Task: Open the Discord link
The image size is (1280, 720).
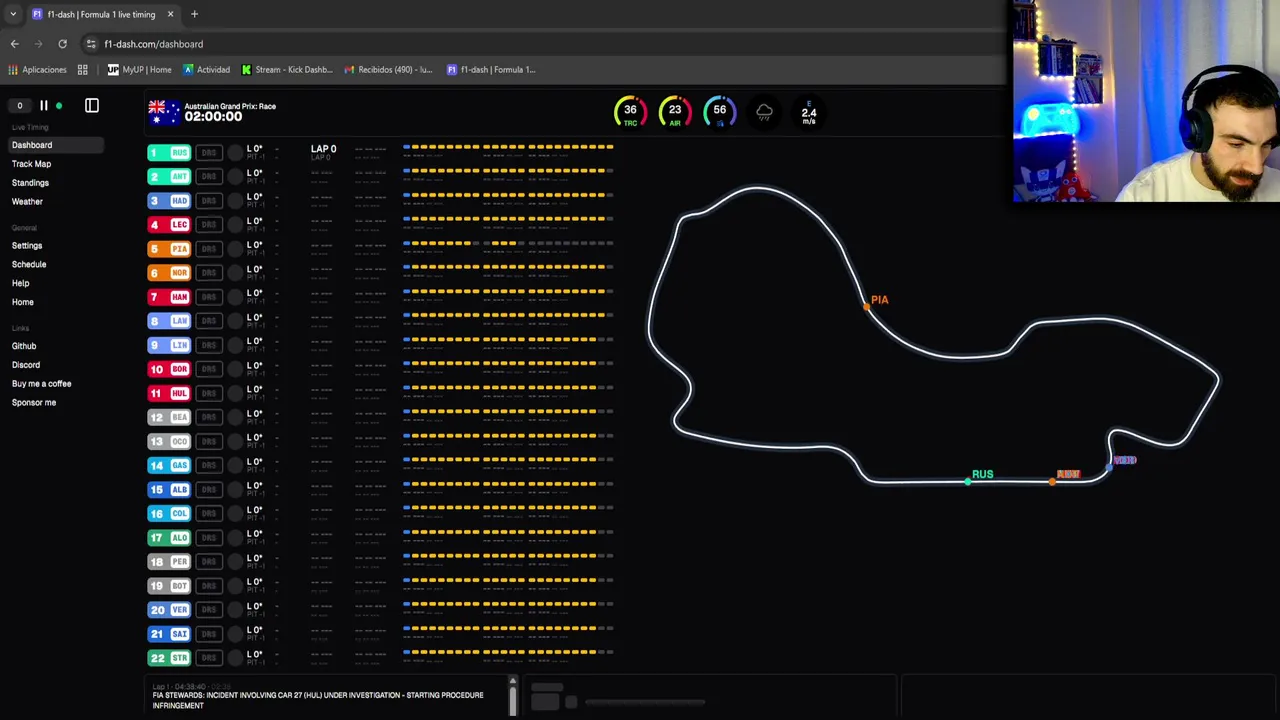Action: coord(26,365)
